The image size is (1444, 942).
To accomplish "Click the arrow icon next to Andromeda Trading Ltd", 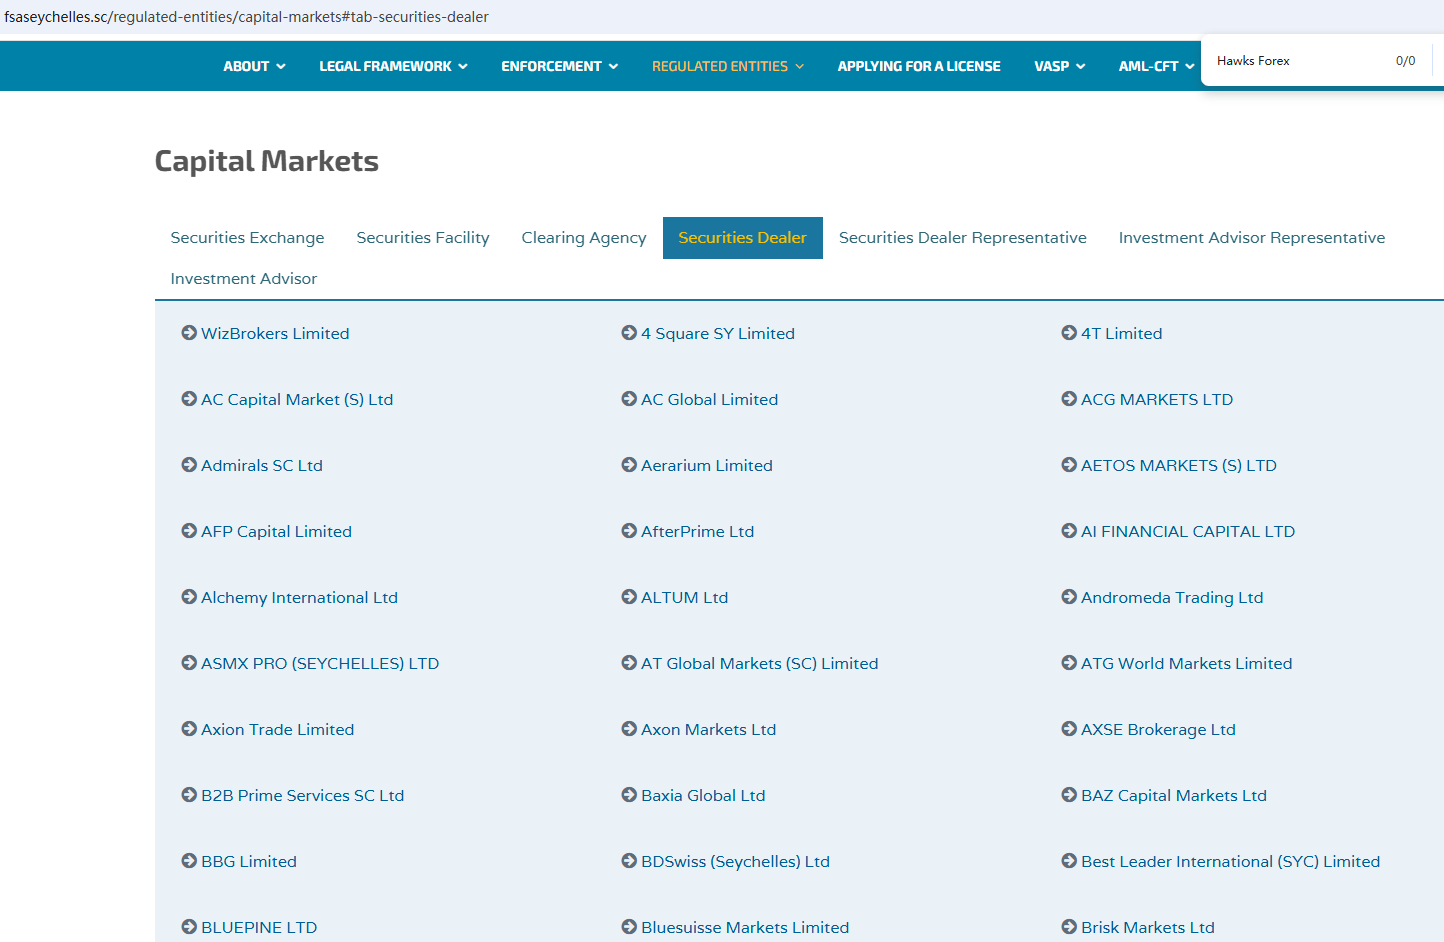I will 1069,597.
